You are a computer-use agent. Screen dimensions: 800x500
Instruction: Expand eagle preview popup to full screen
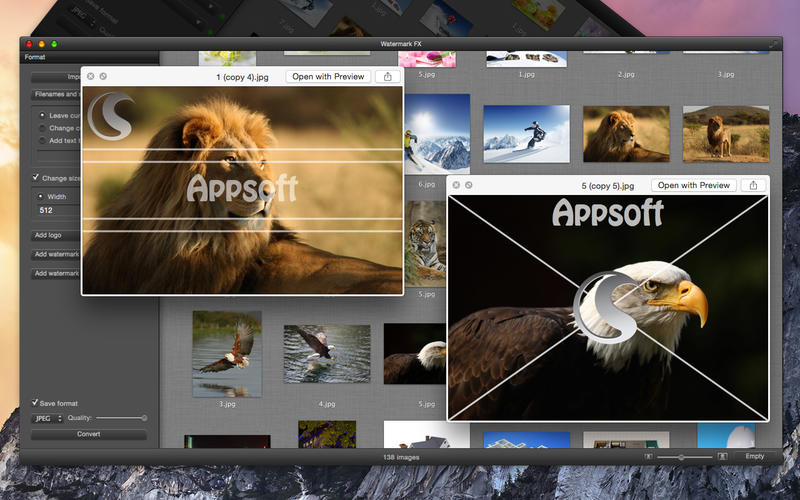click(468, 185)
